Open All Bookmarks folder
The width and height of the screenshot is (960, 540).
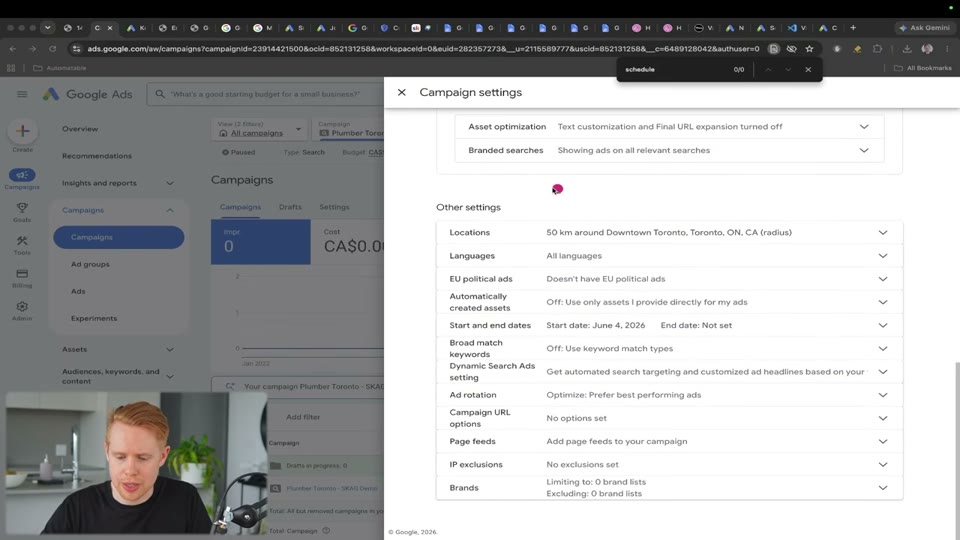point(923,68)
